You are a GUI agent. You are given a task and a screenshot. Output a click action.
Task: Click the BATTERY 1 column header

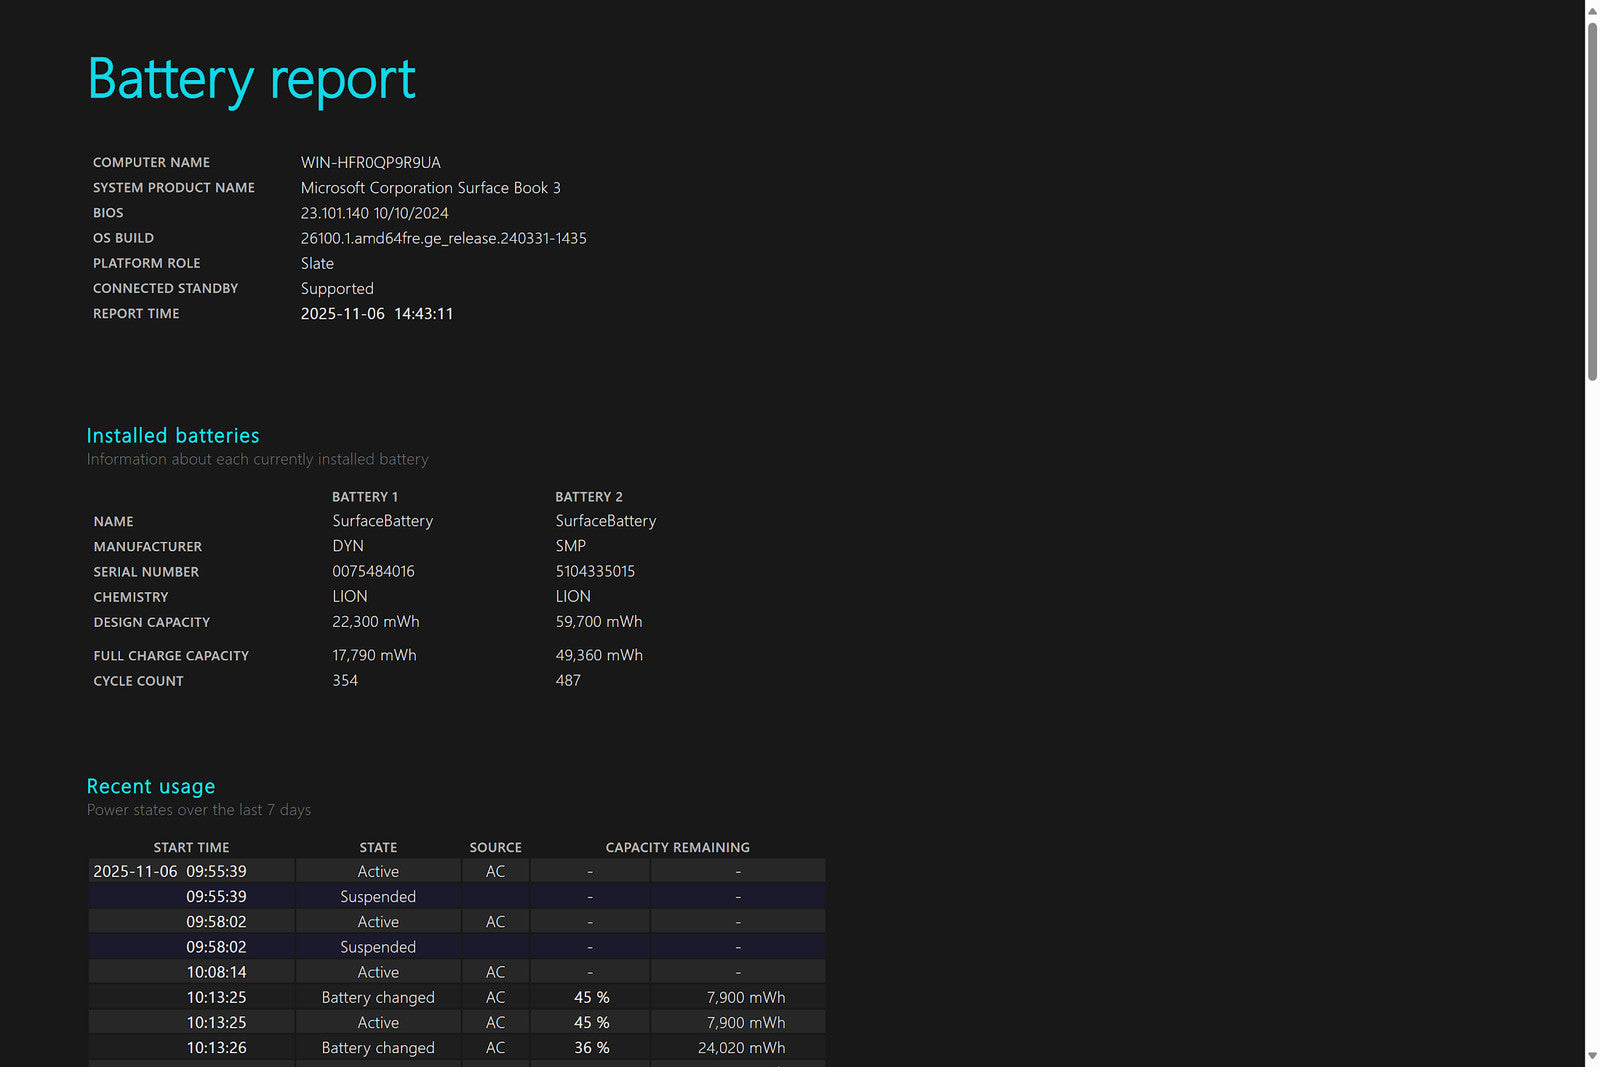(x=365, y=497)
